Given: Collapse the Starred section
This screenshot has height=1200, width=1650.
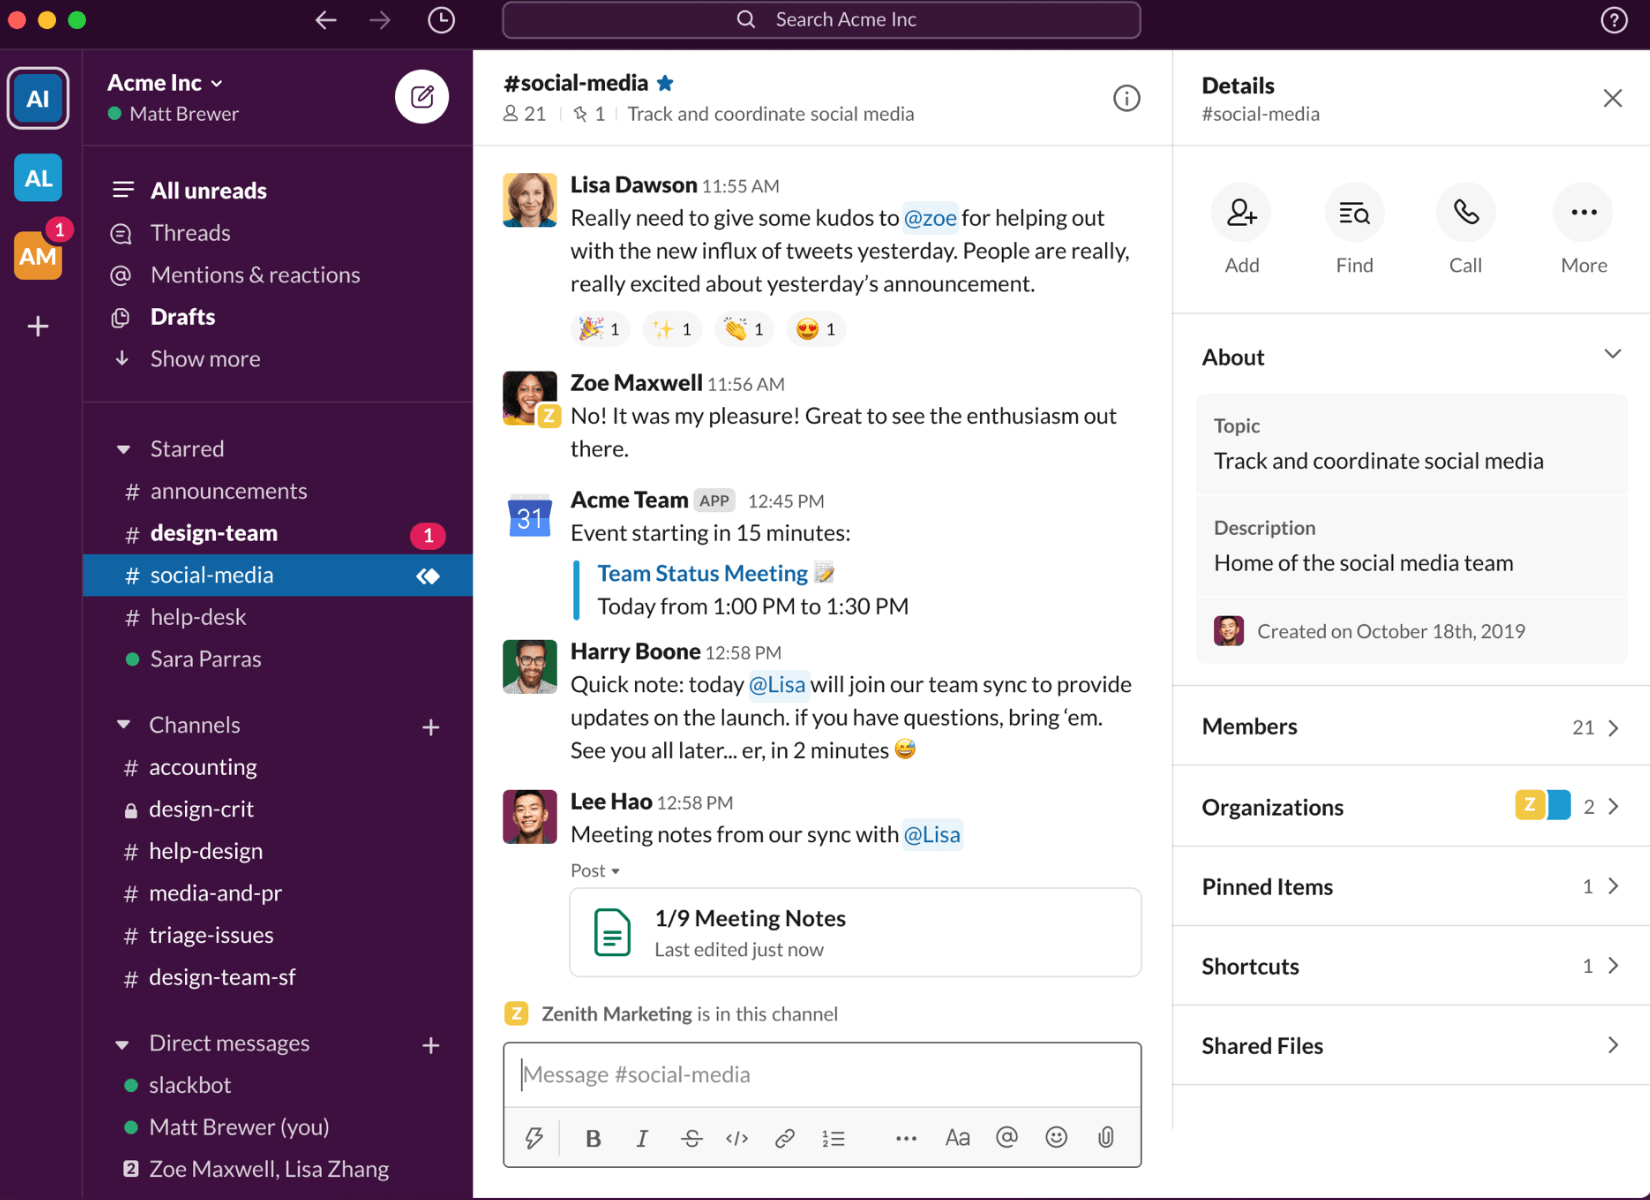Looking at the screenshot, I should [124, 449].
